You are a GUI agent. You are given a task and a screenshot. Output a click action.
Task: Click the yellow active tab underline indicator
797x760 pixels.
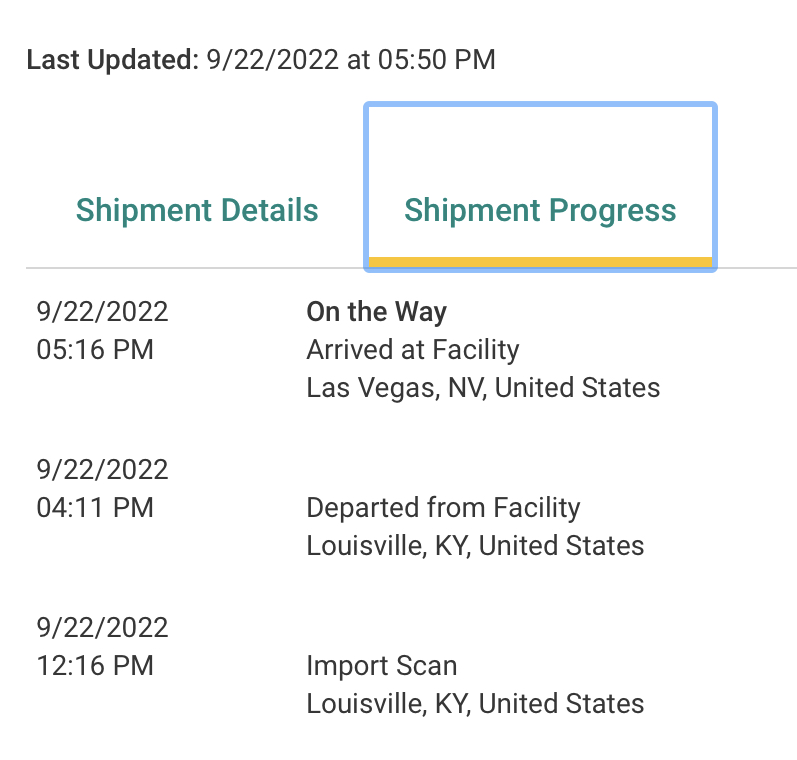[540, 263]
